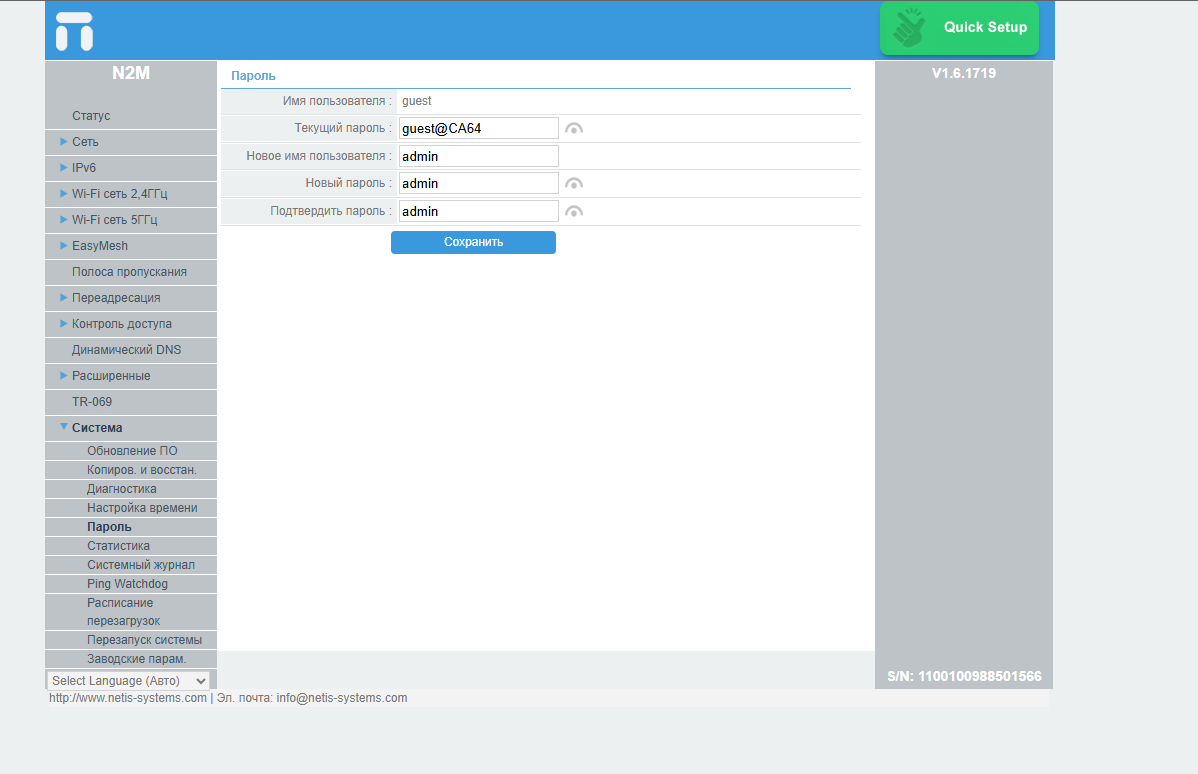Click the V1.6.1719 version text
The height and width of the screenshot is (774, 1198).
[x=963, y=73]
